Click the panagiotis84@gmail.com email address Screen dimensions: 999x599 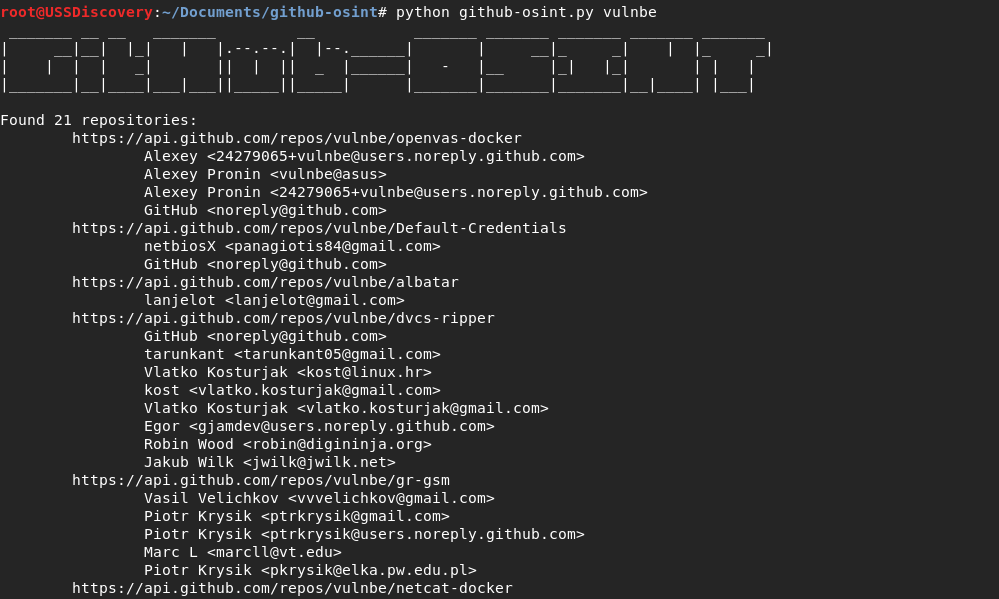pos(333,246)
